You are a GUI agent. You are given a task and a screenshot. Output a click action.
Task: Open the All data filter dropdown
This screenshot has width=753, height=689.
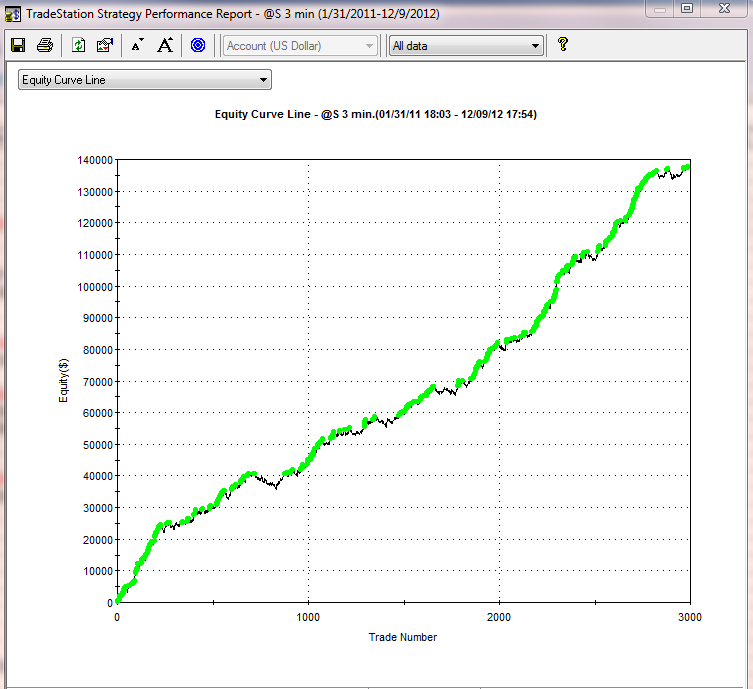click(x=535, y=46)
